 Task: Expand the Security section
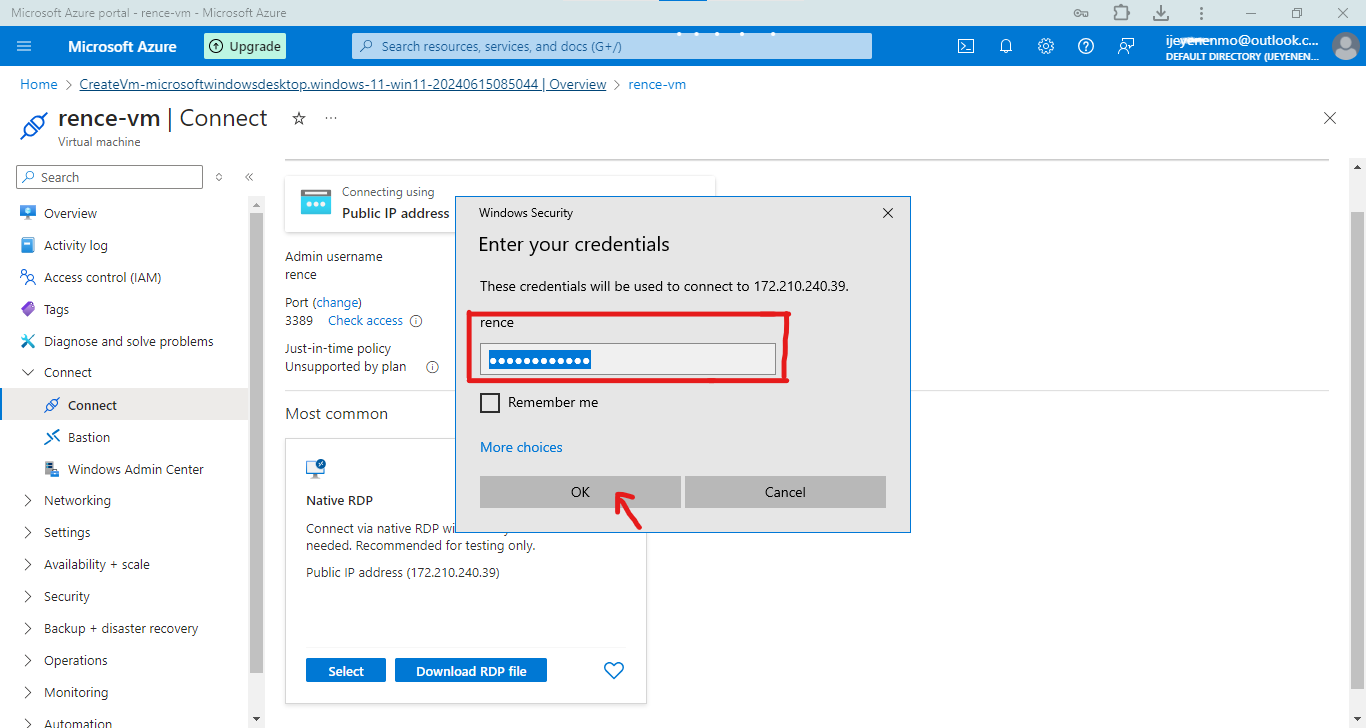coord(28,597)
